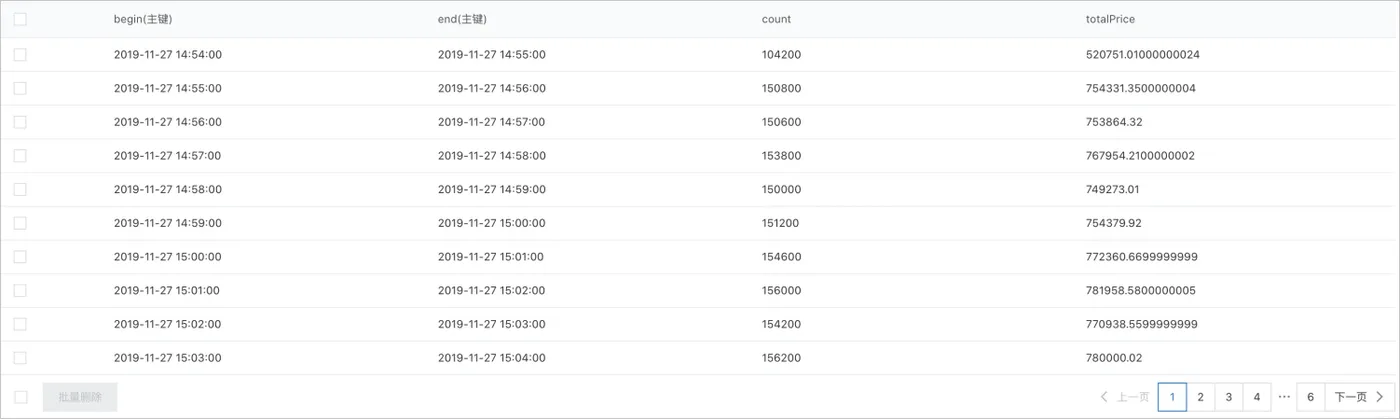Open page 2 in pagination
The height and width of the screenshot is (419, 1400).
(x=1200, y=397)
